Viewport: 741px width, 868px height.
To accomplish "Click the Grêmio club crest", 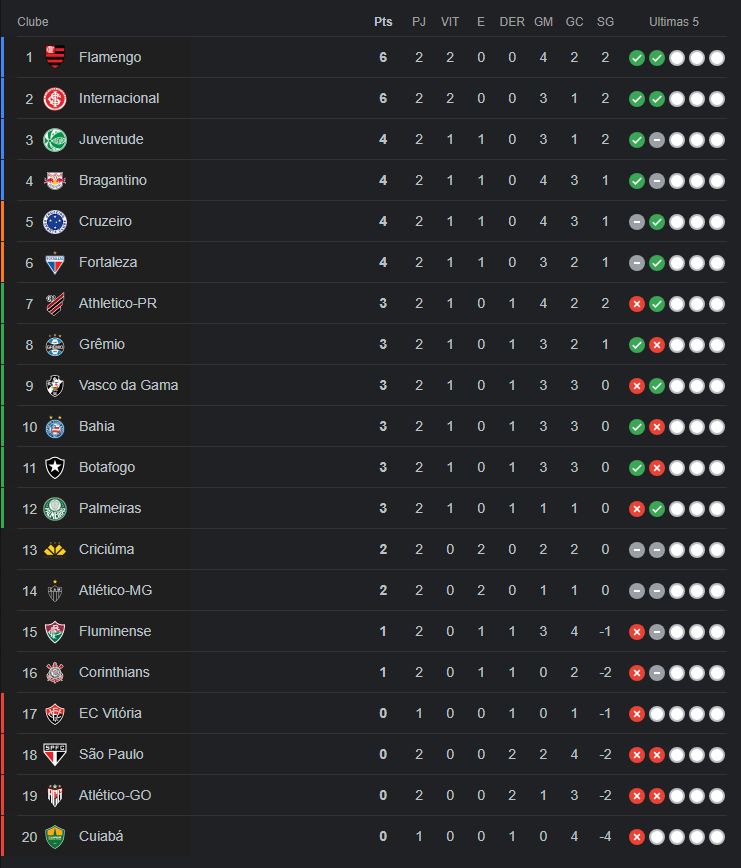I will (55, 344).
